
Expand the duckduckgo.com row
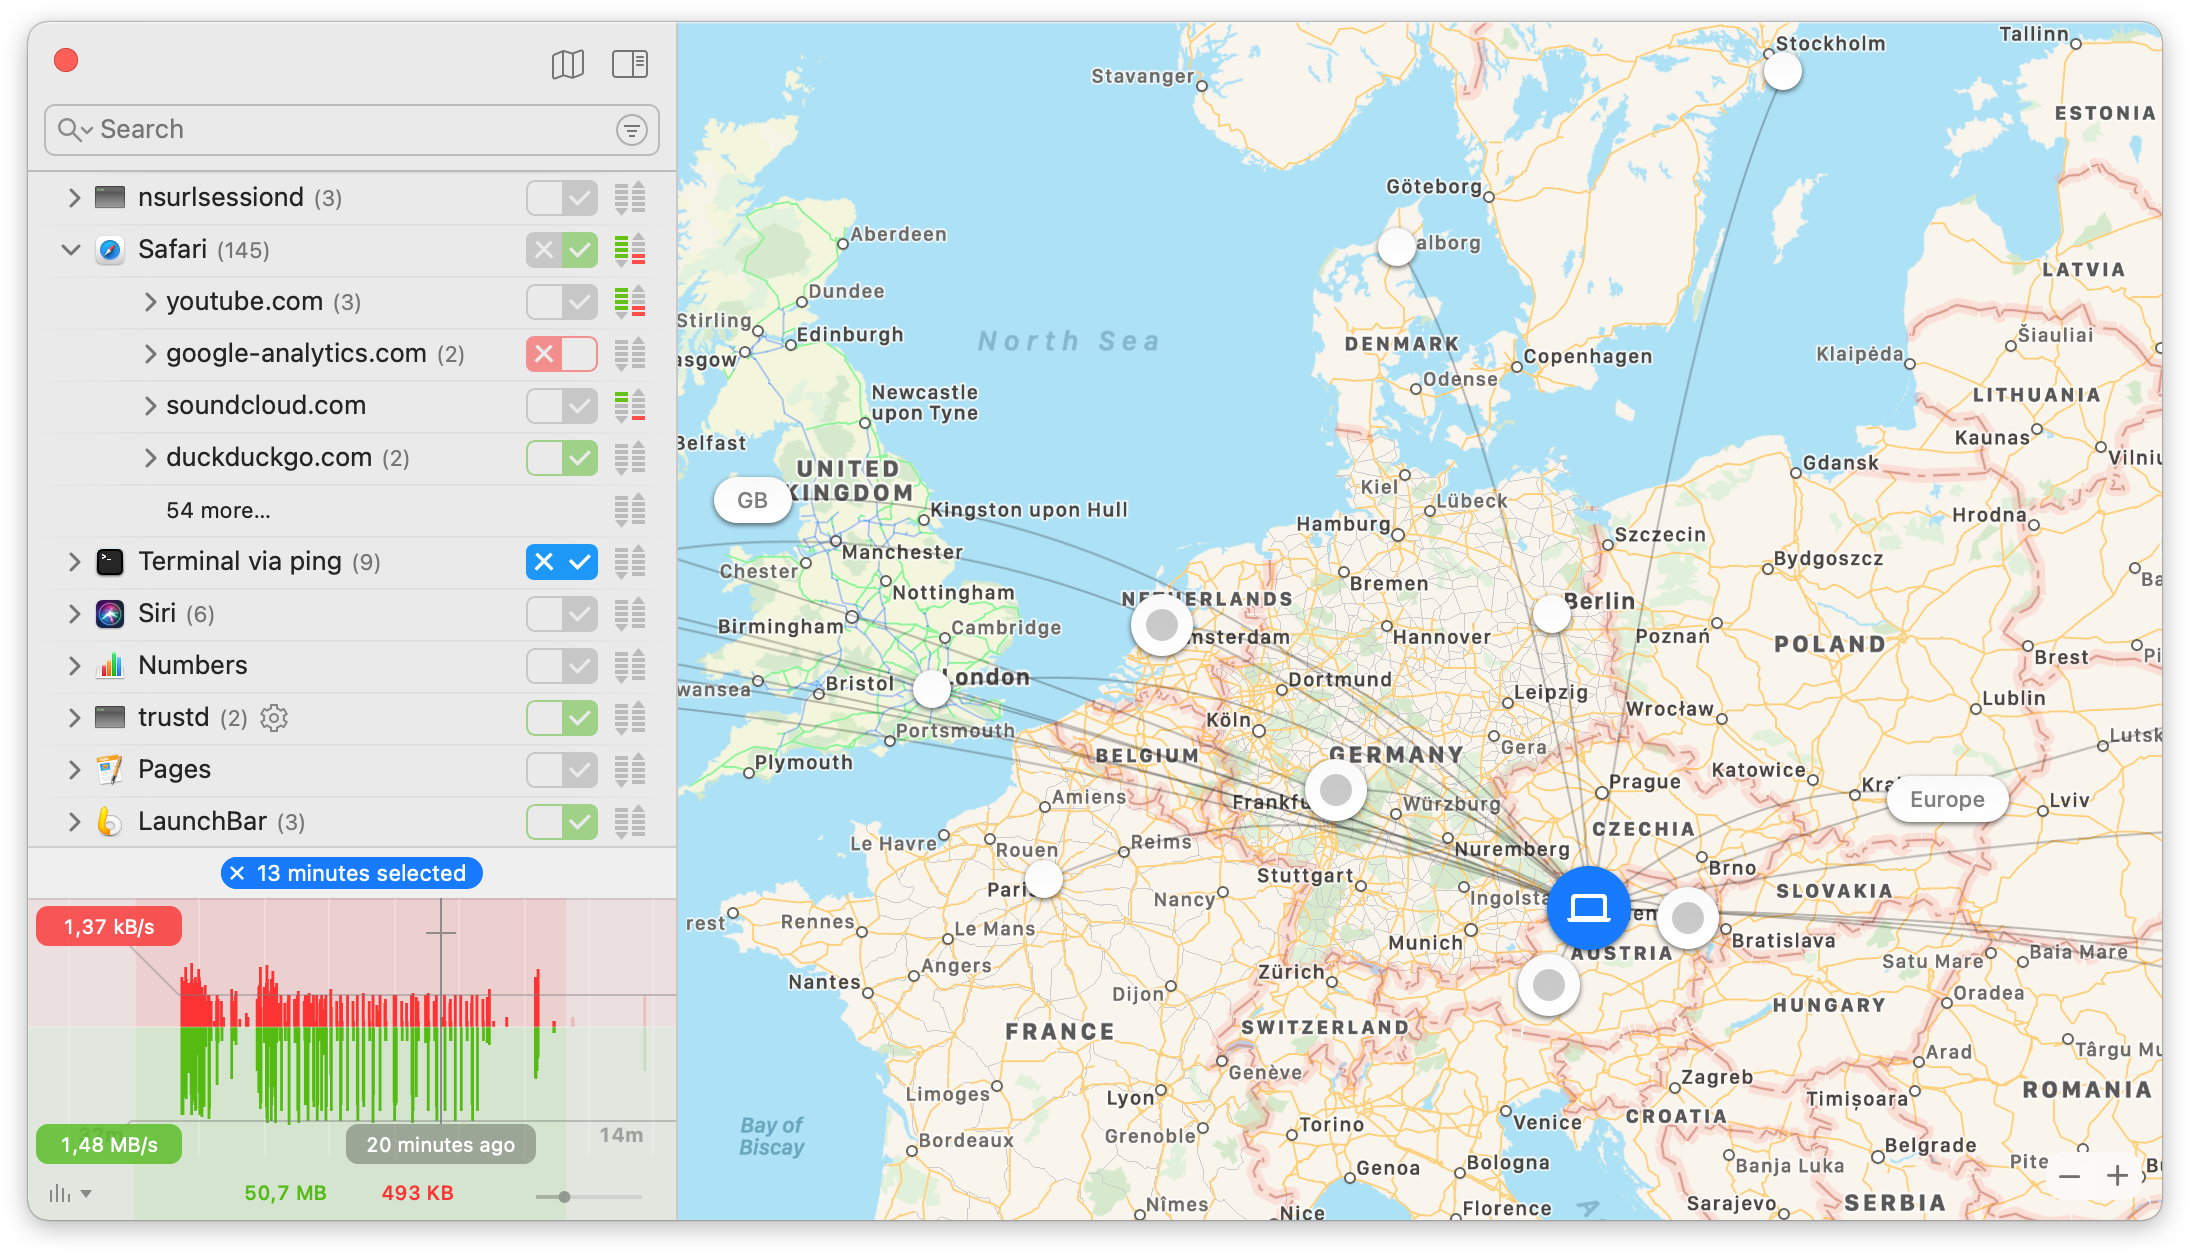click(150, 458)
